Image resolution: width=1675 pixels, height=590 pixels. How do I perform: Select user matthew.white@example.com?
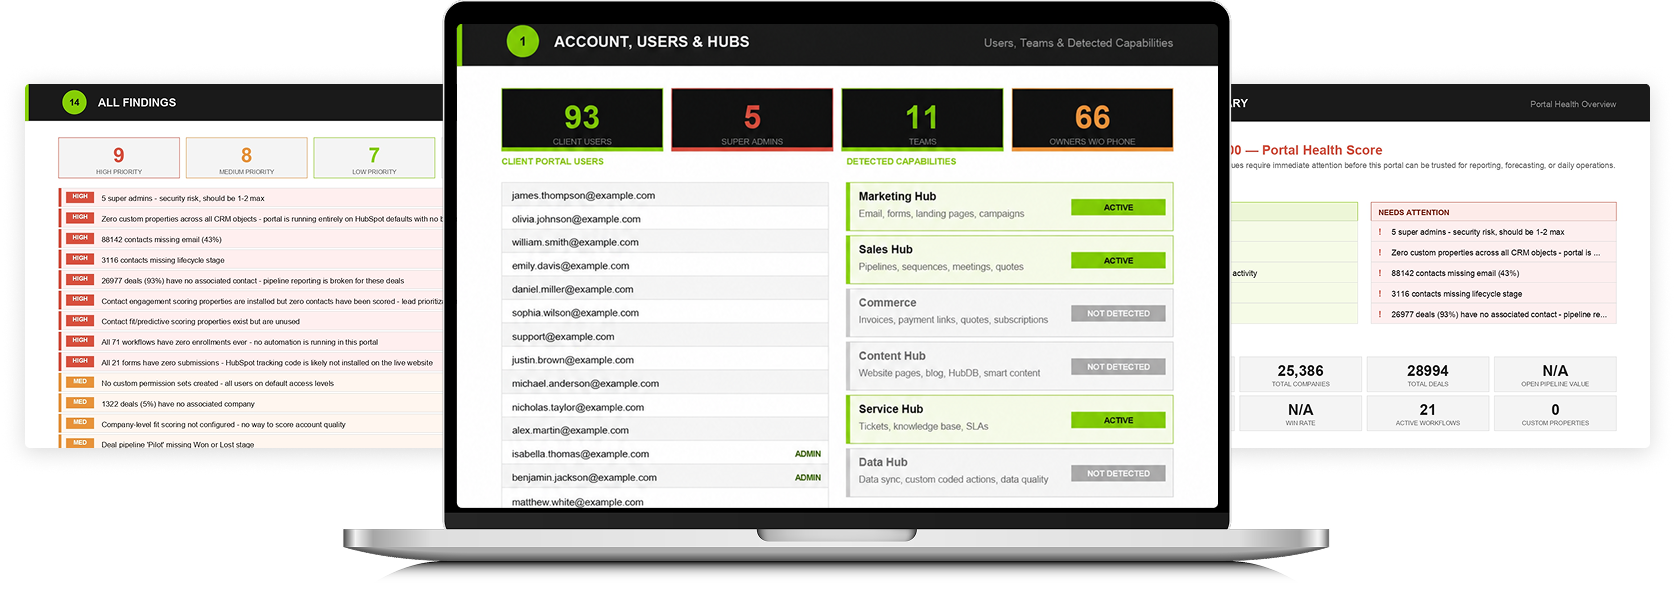[x=665, y=500]
